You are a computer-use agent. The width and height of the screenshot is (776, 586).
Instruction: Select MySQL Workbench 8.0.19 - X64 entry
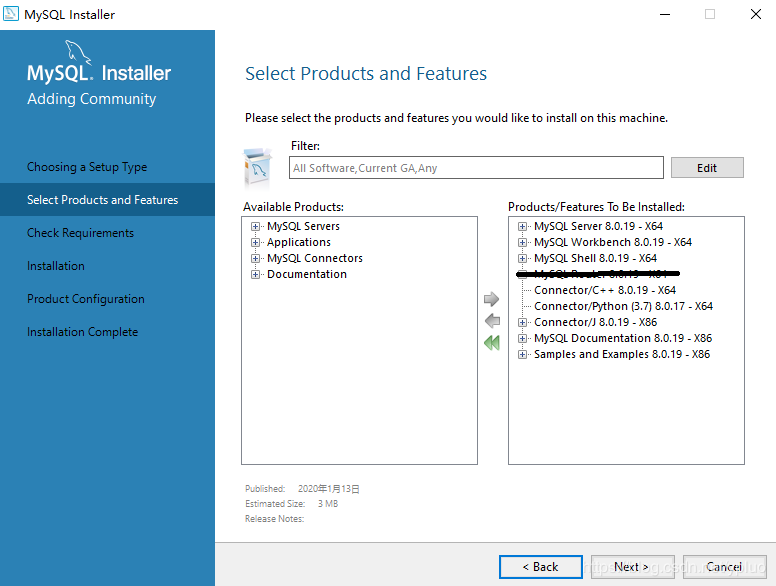click(x=613, y=242)
